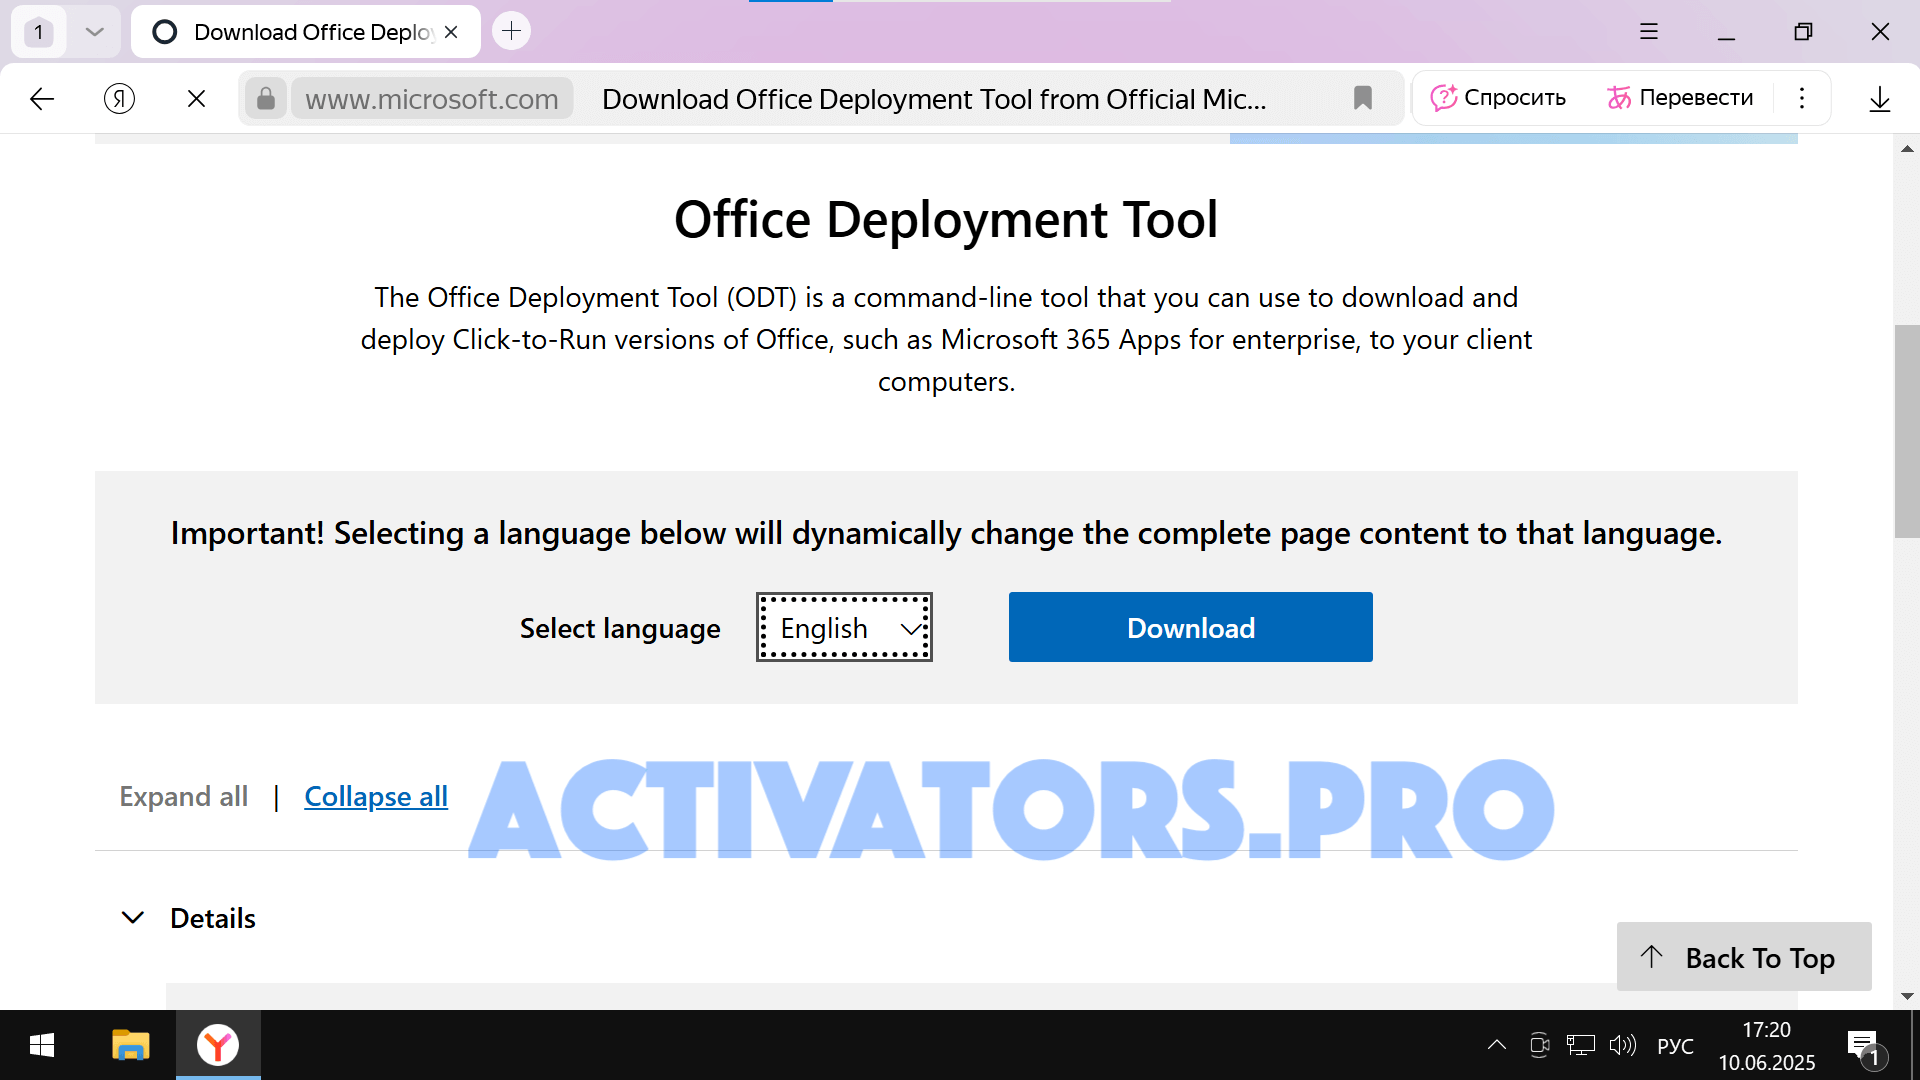Go back with the browser back arrow
The width and height of the screenshot is (1920, 1080).
pyautogui.click(x=42, y=98)
